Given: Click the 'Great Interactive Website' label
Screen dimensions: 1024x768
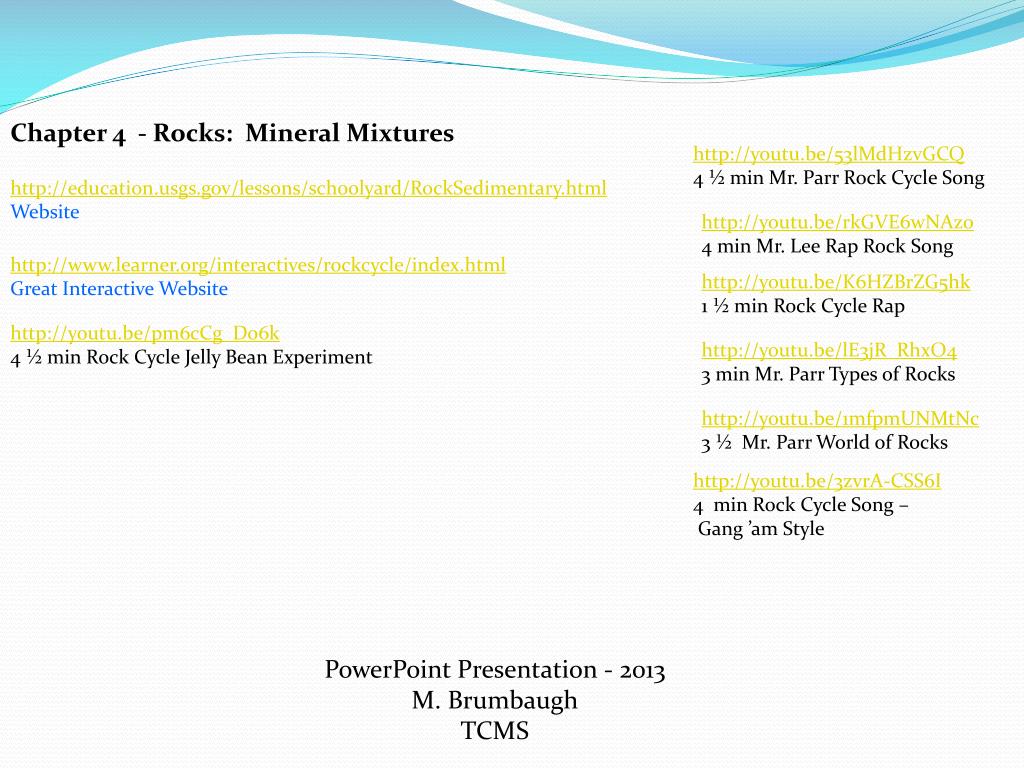Looking at the screenshot, I should [x=119, y=289].
